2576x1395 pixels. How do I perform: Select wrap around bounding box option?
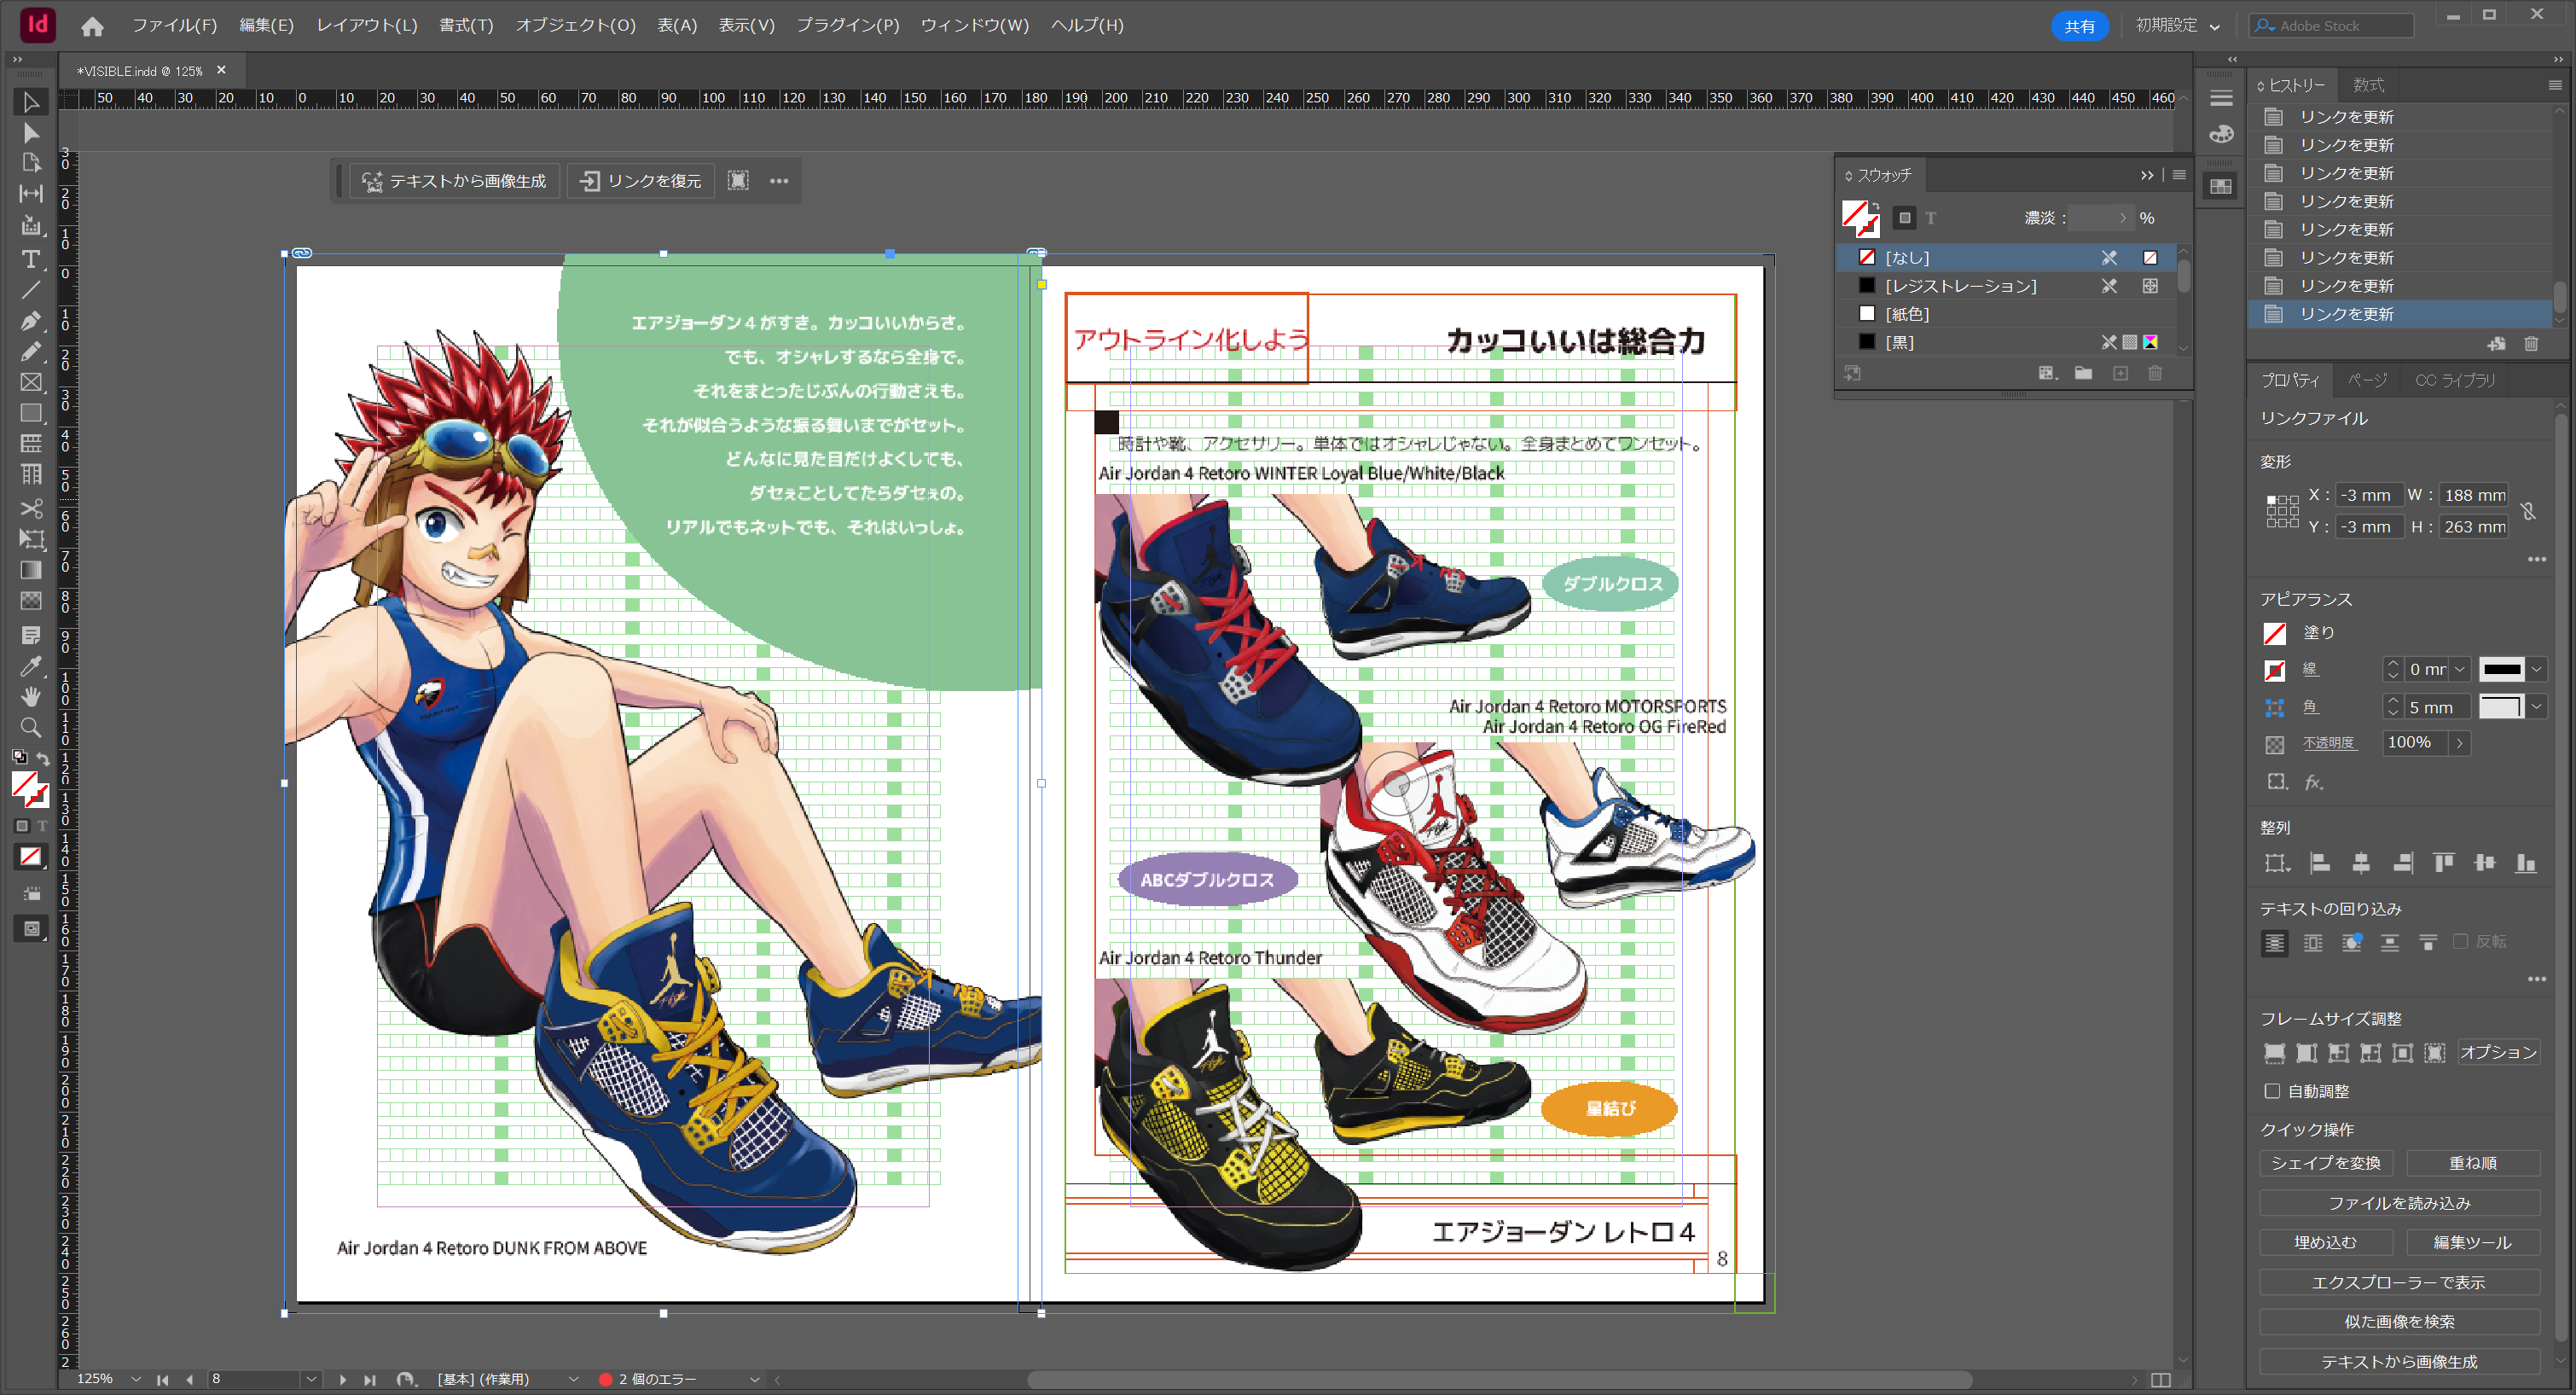[2313, 943]
